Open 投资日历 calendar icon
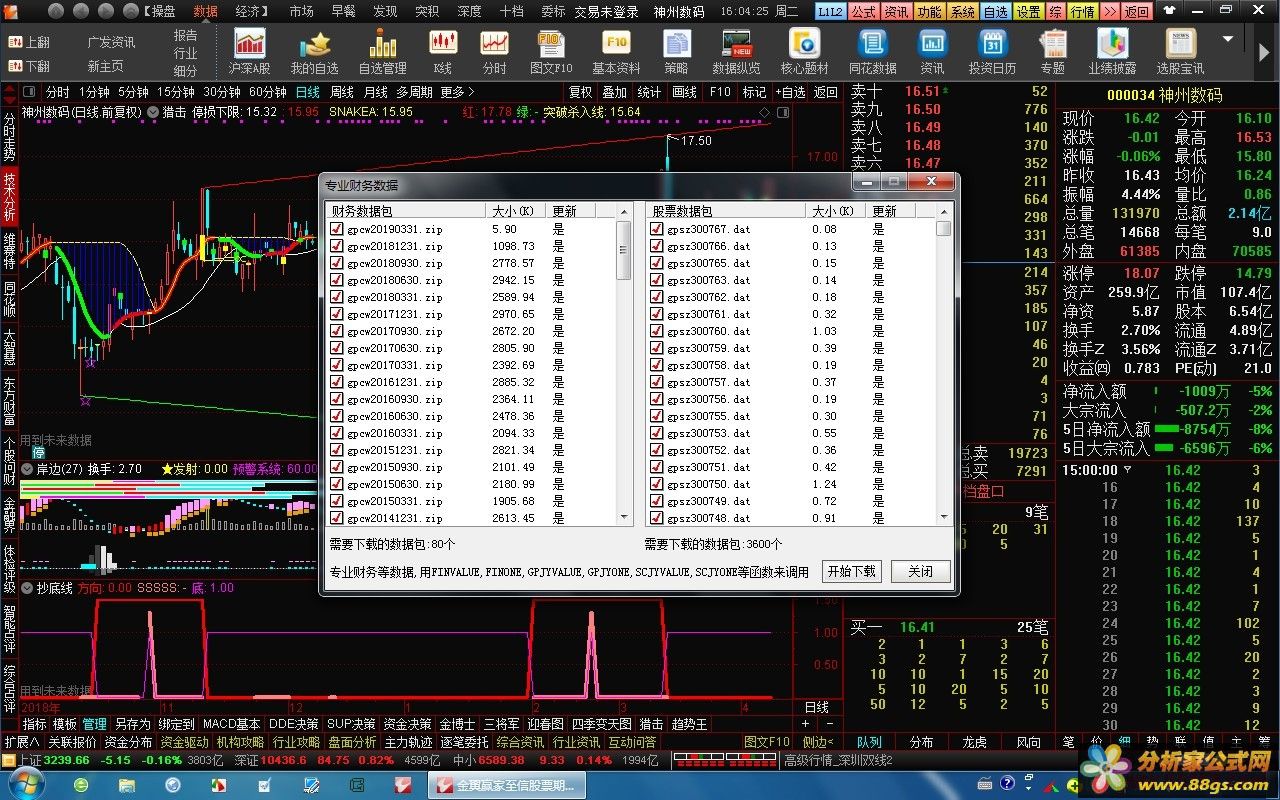 point(992,52)
